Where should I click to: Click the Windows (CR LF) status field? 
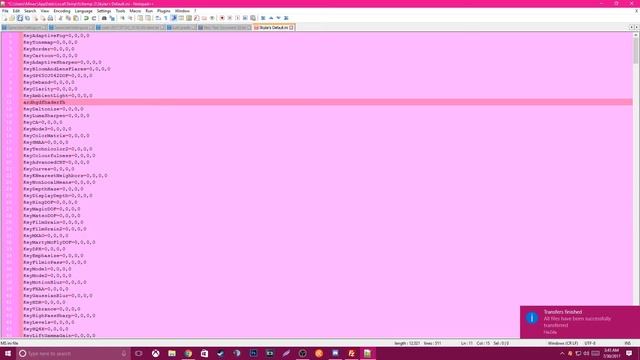click(562, 343)
